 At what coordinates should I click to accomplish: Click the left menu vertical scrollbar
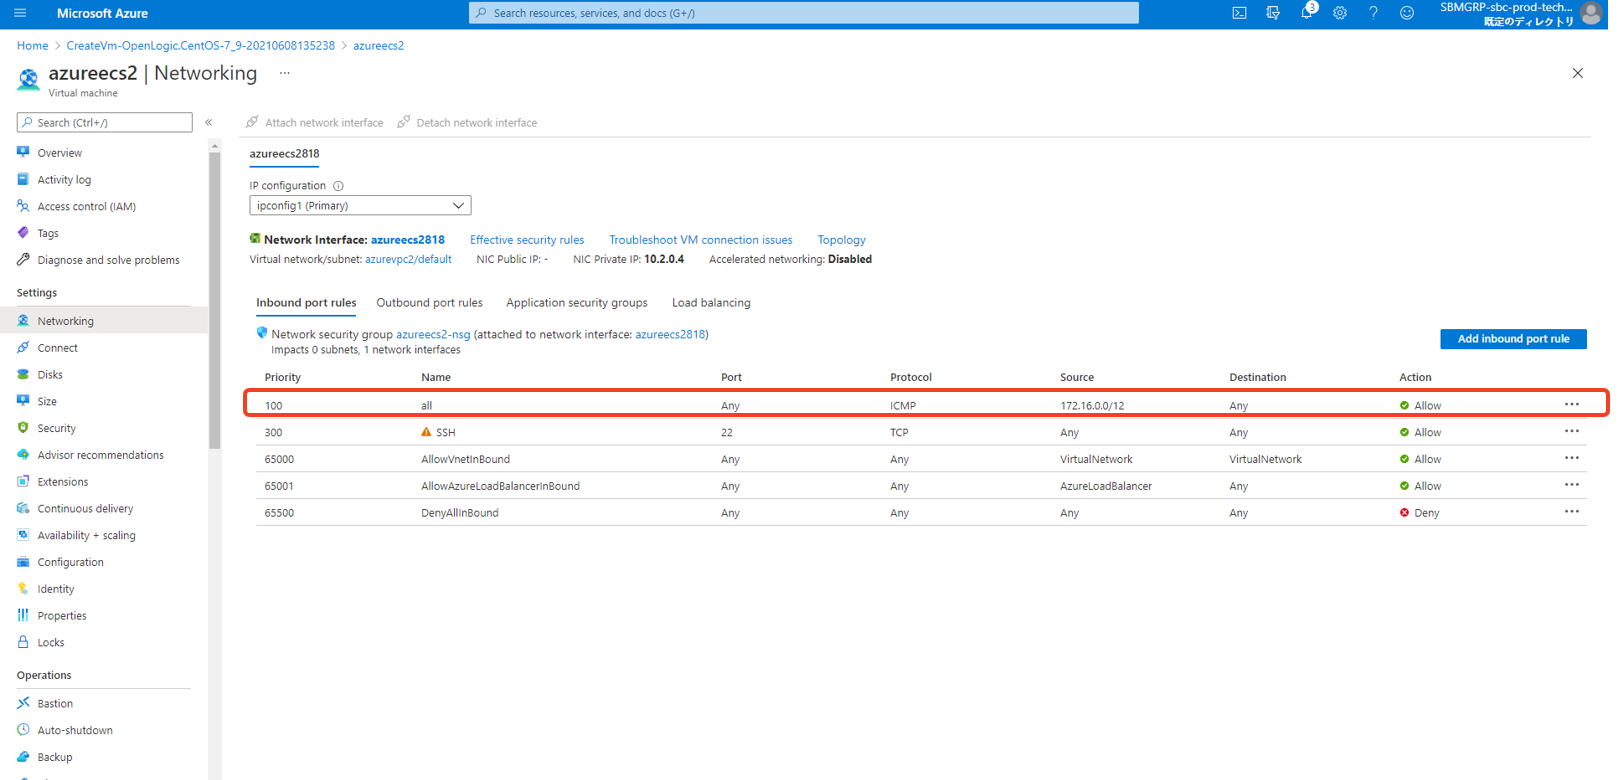click(214, 300)
